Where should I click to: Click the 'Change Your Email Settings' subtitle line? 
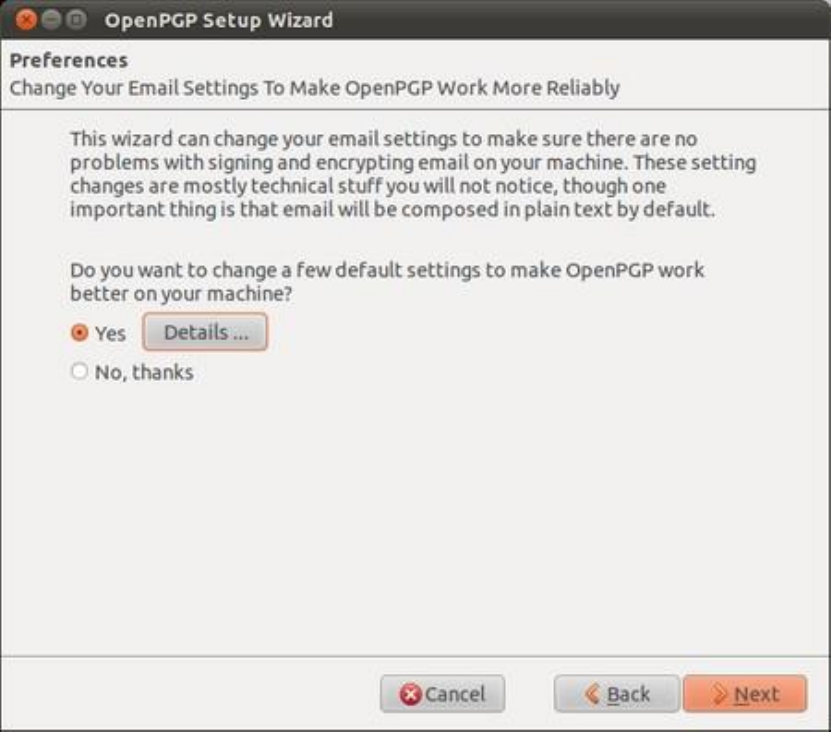(x=315, y=88)
